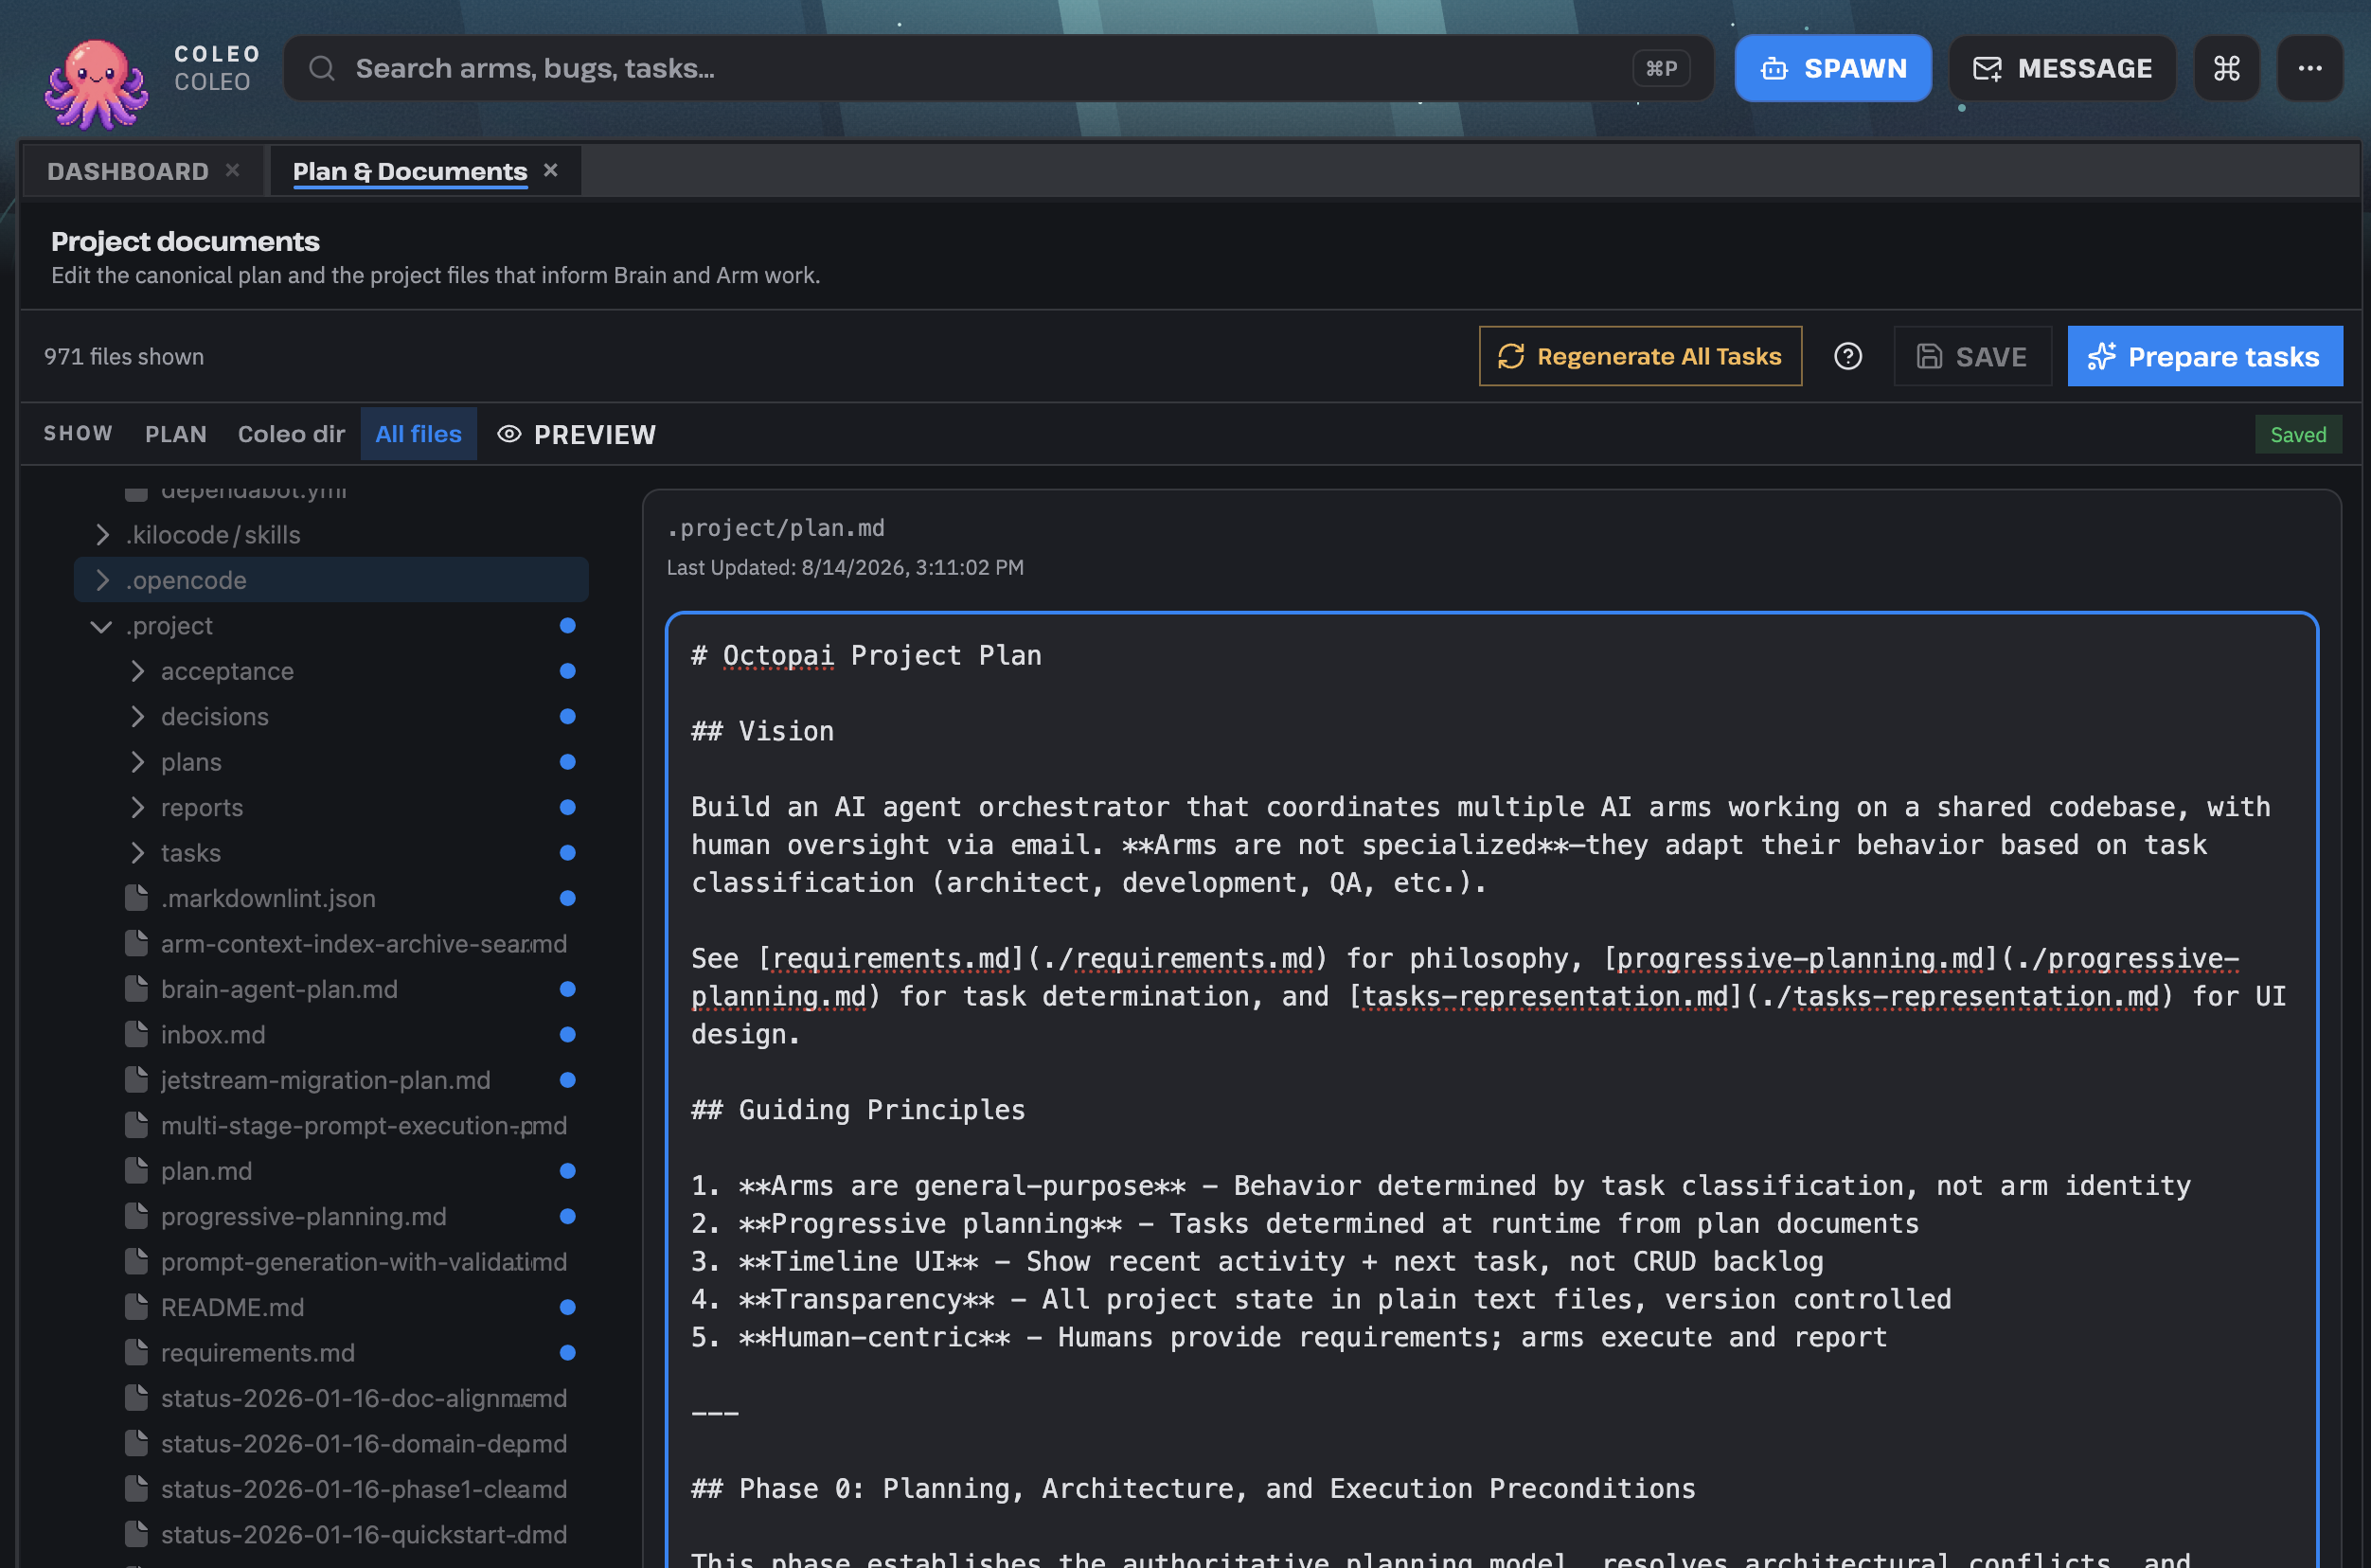Switch filter to Coleo dir
Viewport: 2371px width, 1568px height.
click(291, 434)
